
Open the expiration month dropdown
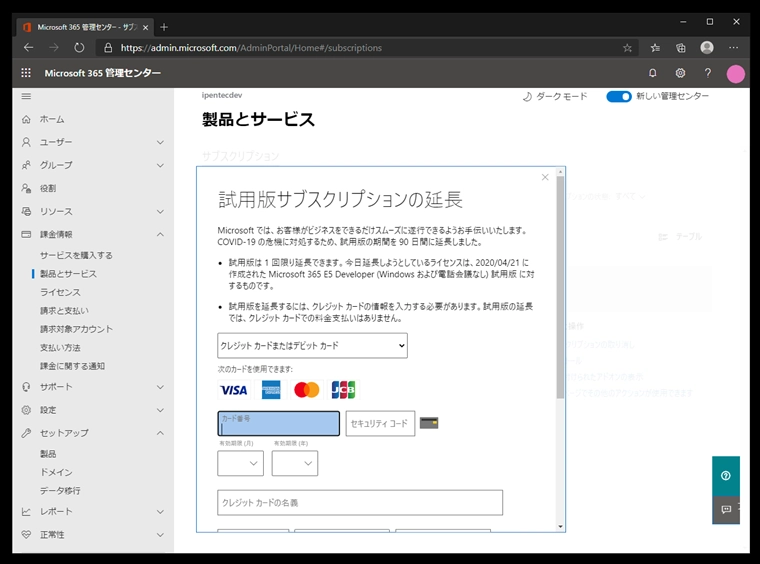tap(240, 463)
